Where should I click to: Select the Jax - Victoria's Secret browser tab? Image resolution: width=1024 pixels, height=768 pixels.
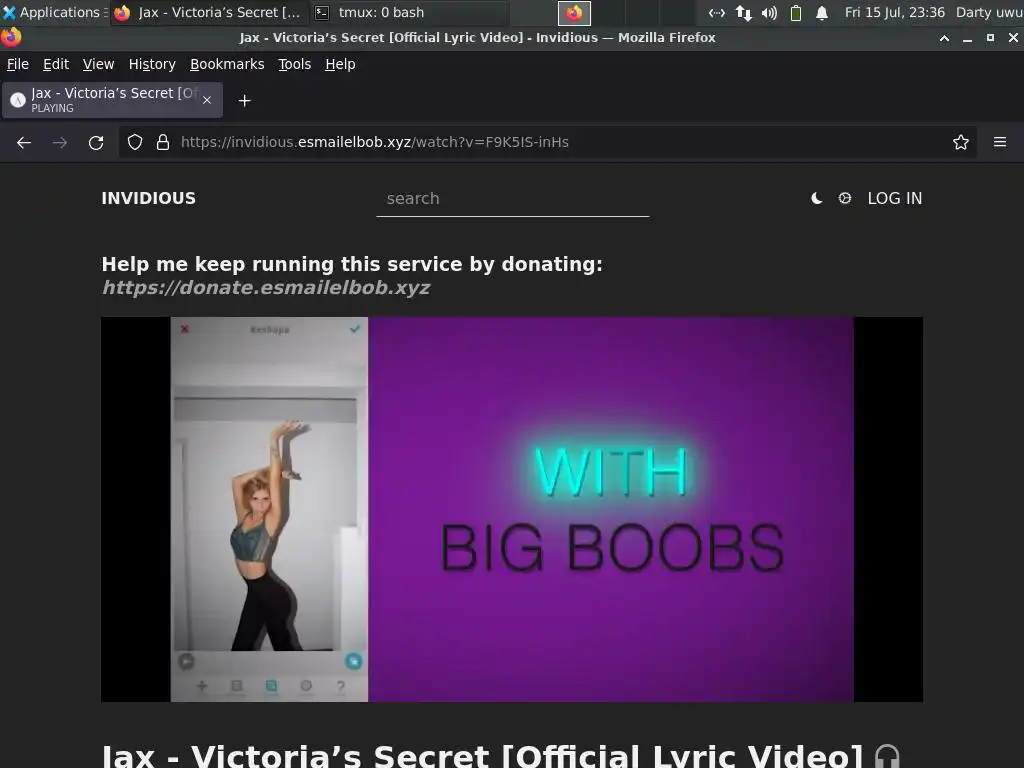point(112,100)
